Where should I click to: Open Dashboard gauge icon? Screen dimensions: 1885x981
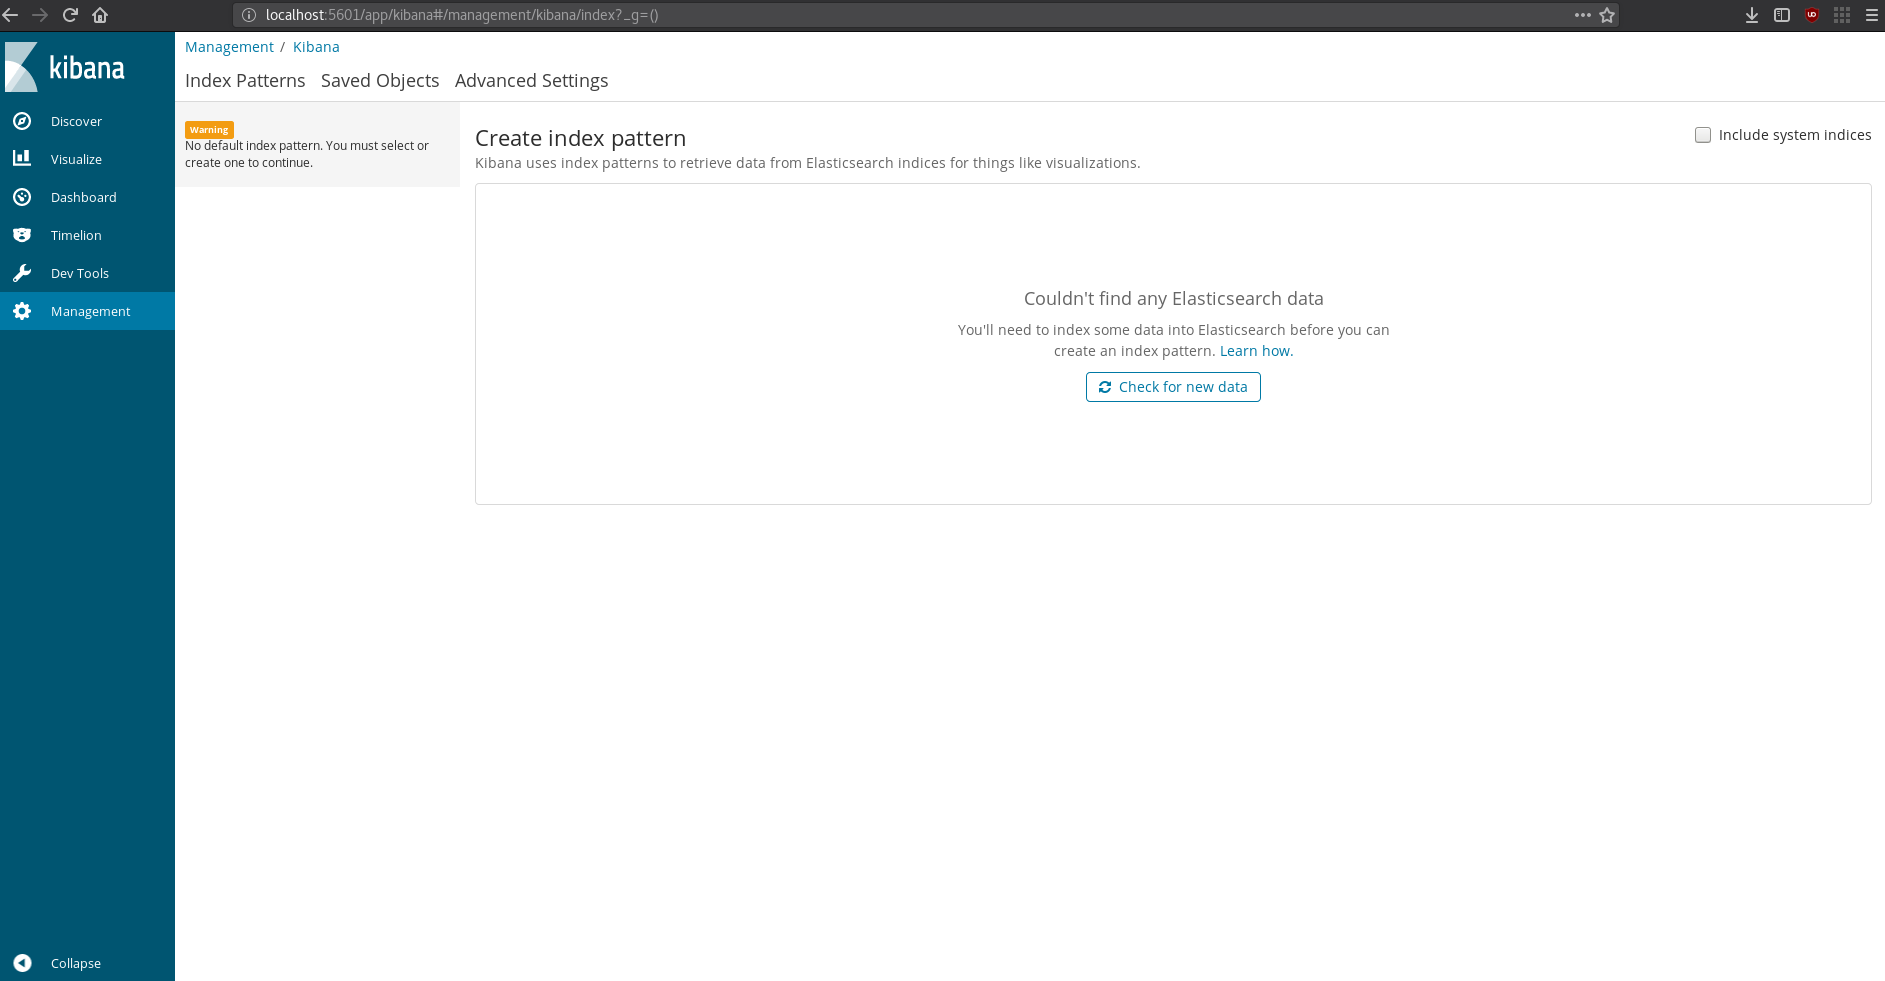tap(22, 197)
